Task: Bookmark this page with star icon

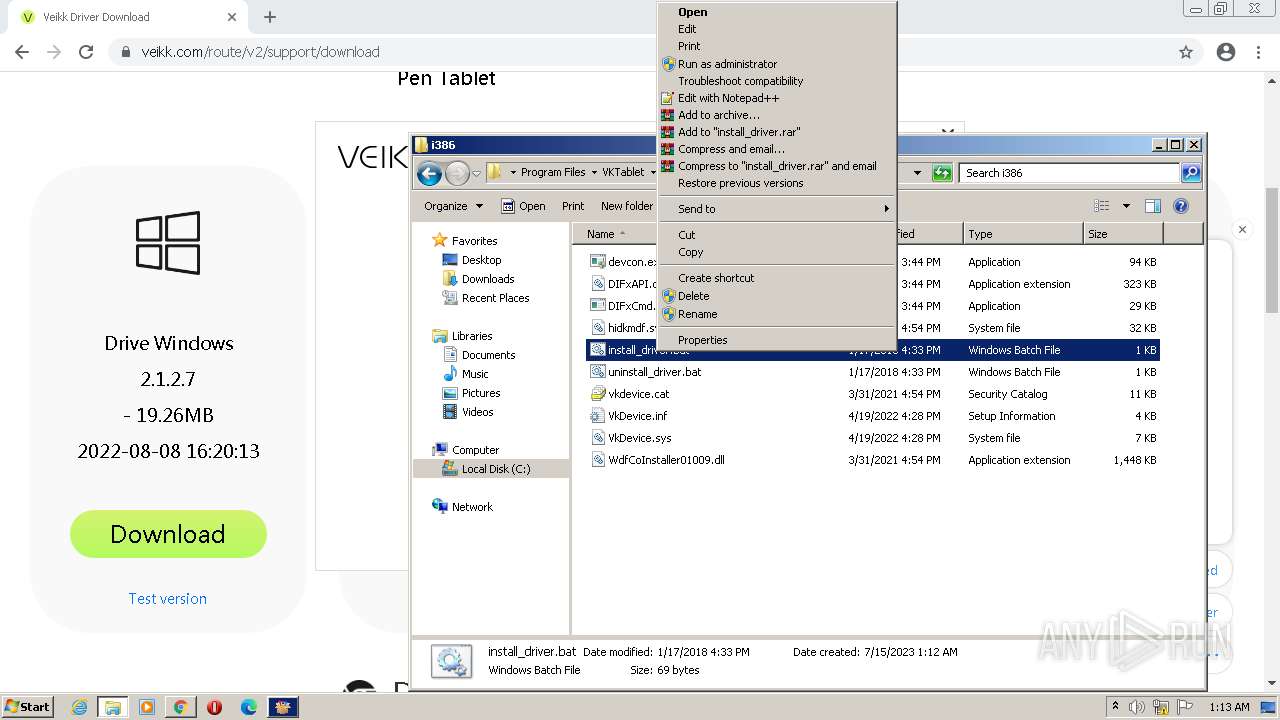Action: (1186, 52)
